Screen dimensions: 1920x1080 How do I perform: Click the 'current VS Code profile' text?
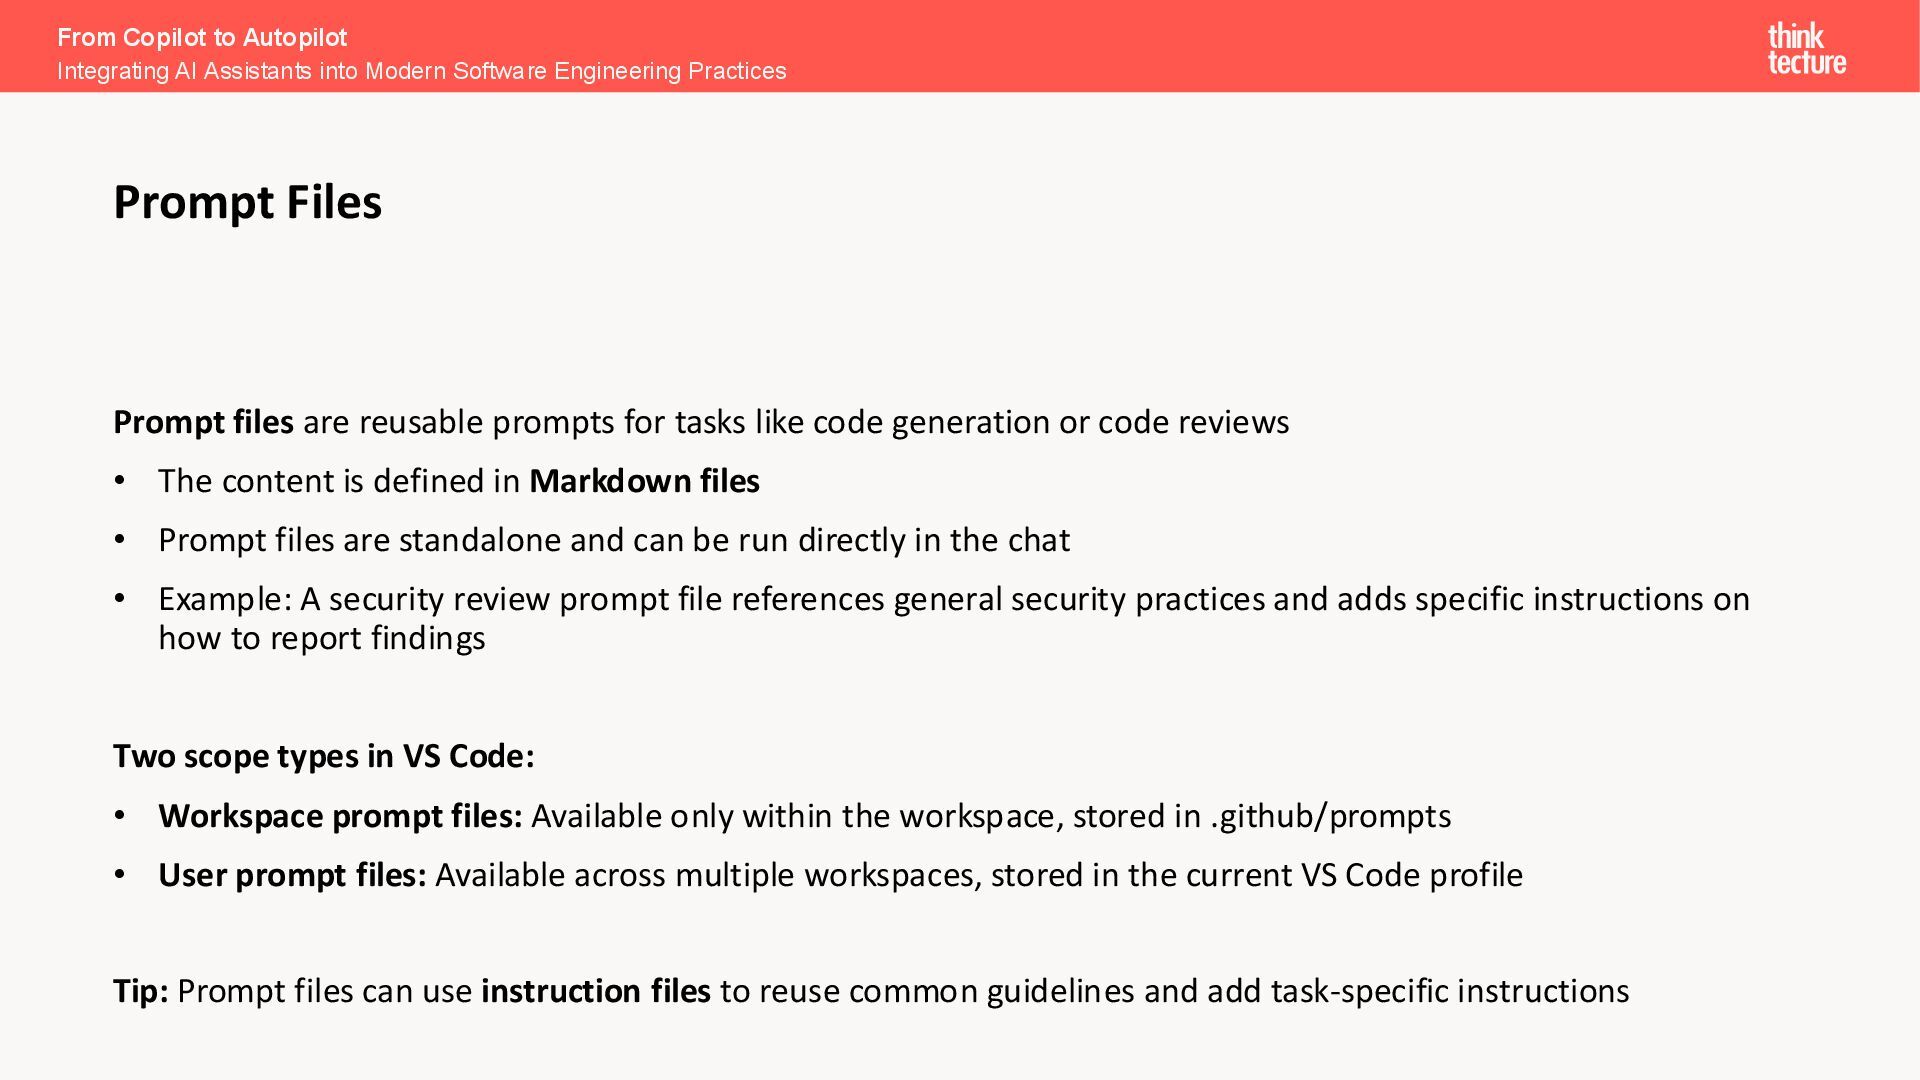pyautogui.click(x=1354, y=875)
